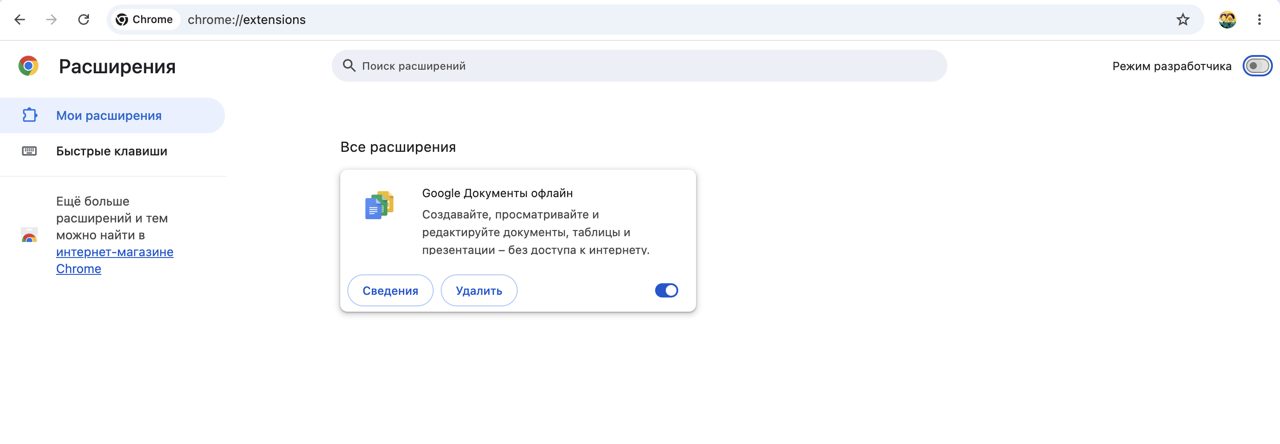Viewport: 1280px width, 444px height.
Task: Click the Расширения page title
Action: pos(117,67)
